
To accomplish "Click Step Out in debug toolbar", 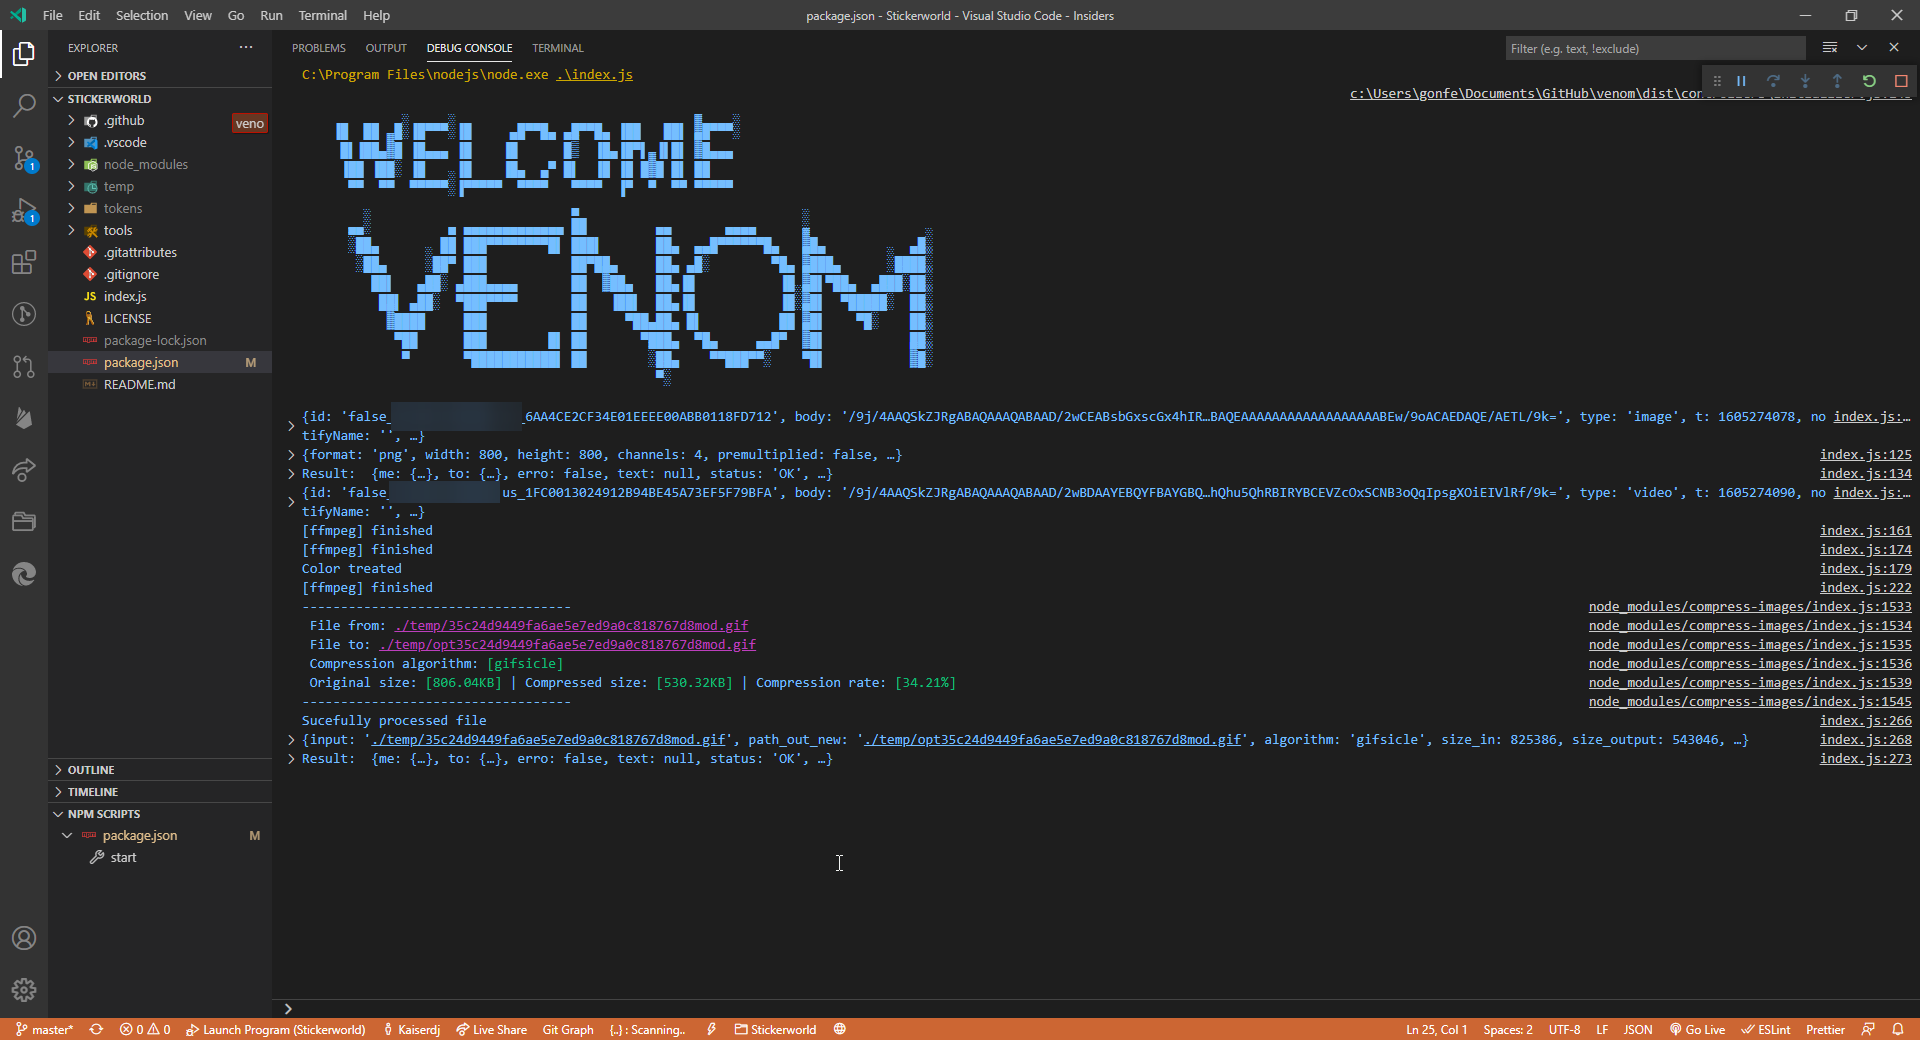I will click(1837, 81).
